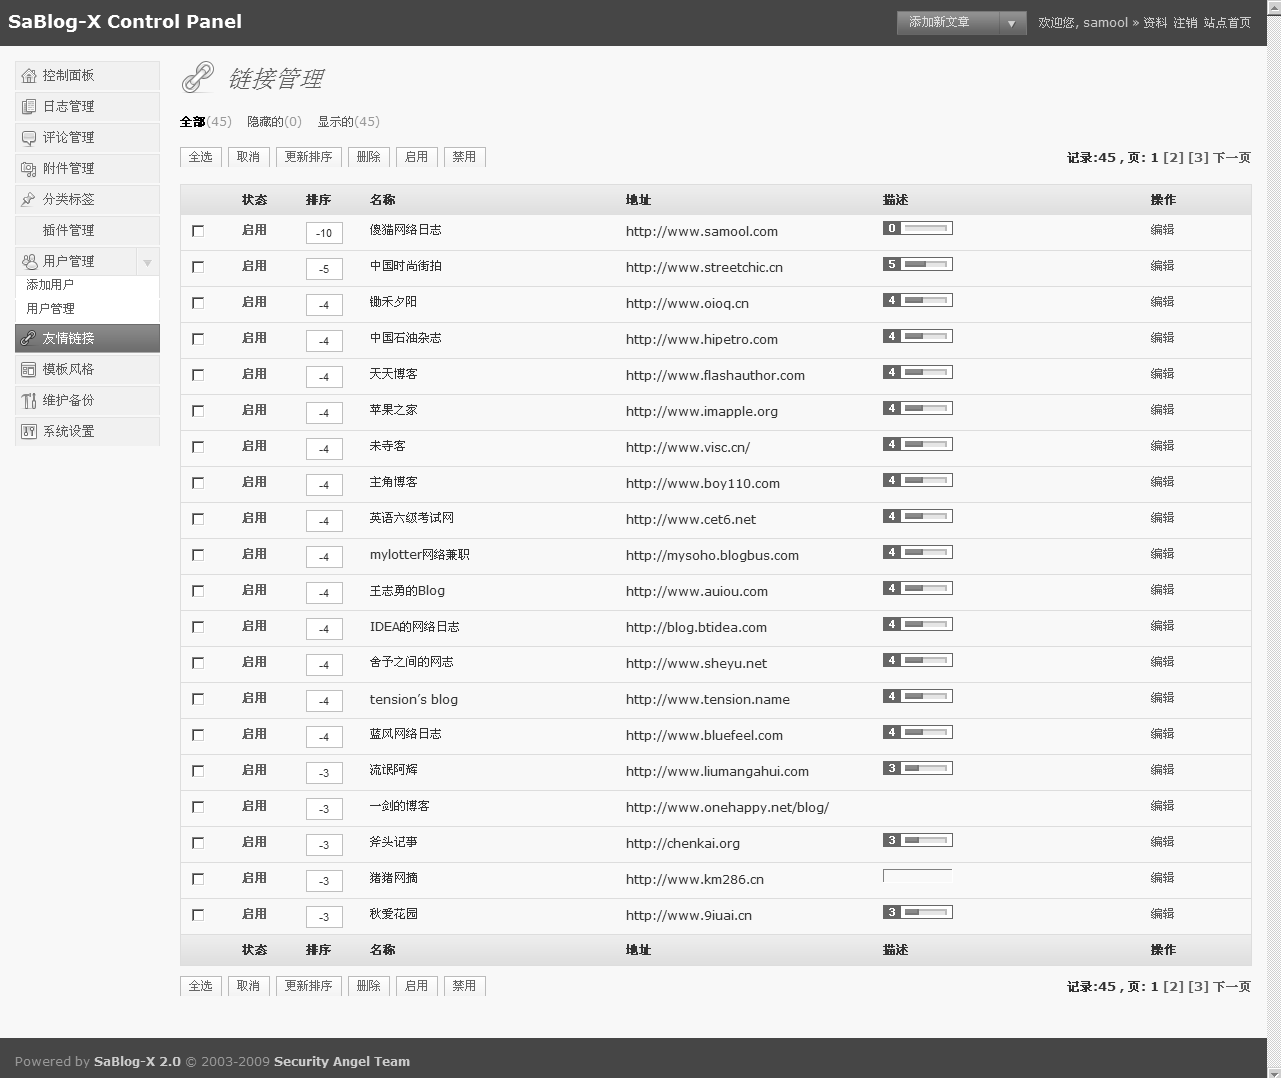Open the 站点首页 link in header
This screenshot has height=1078, width=1281.
(1227, 23)
